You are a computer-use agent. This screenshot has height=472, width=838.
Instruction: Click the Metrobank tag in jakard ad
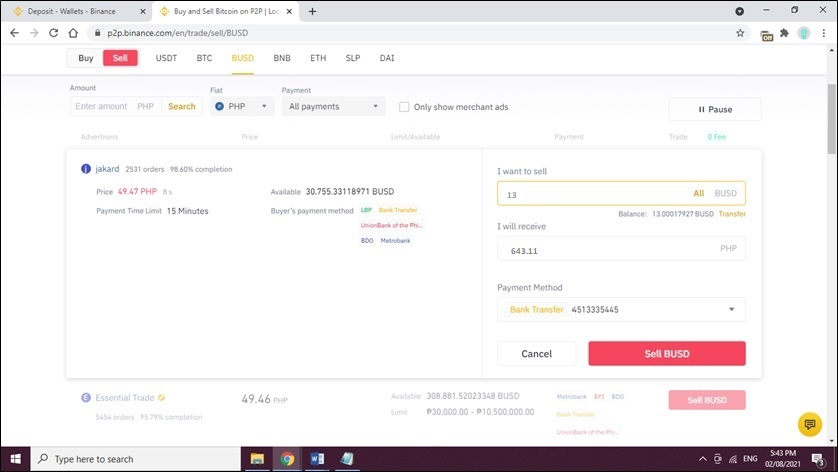tap(395, 241)
